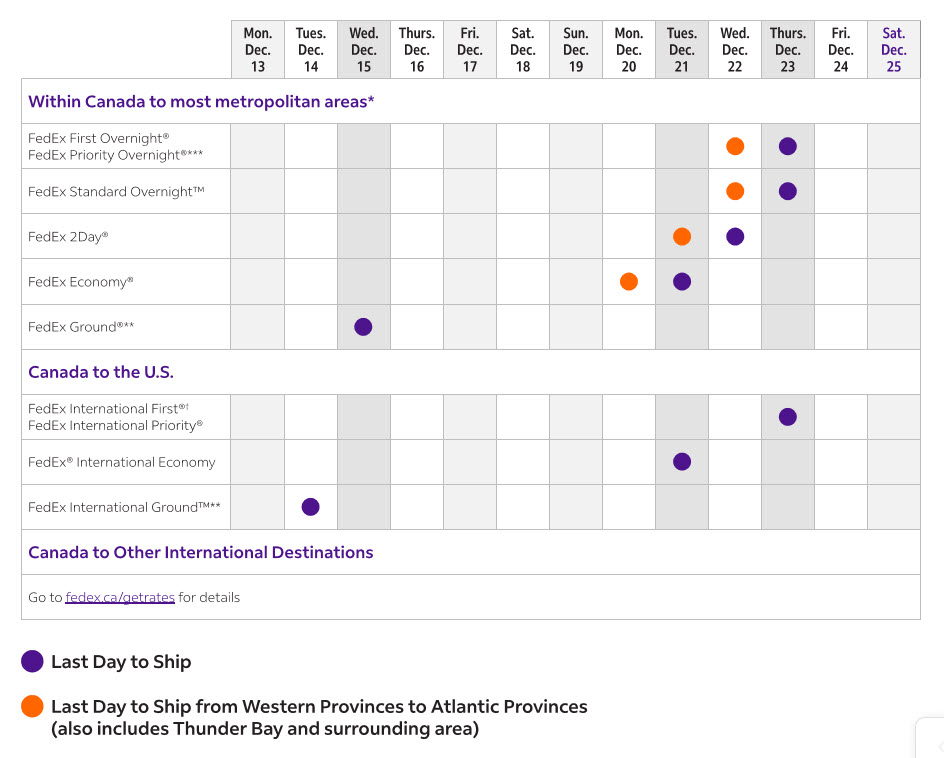Select the "FedEx International Priority" label
Image resolution: width=944 pixels, height=758 pixels.
pyautogui.click(x=115, y=425)
